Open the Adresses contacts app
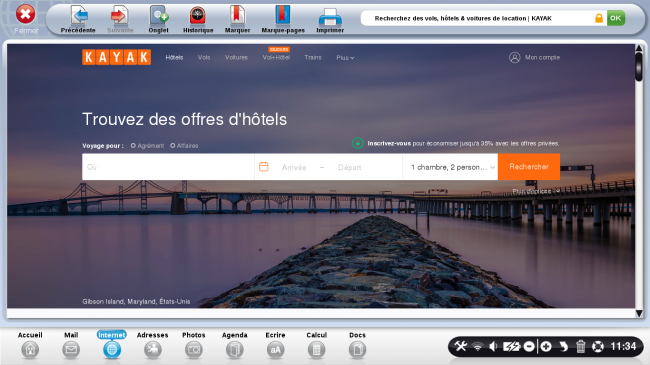Screen dimensions: 650x365 click(x=153, y=345)
